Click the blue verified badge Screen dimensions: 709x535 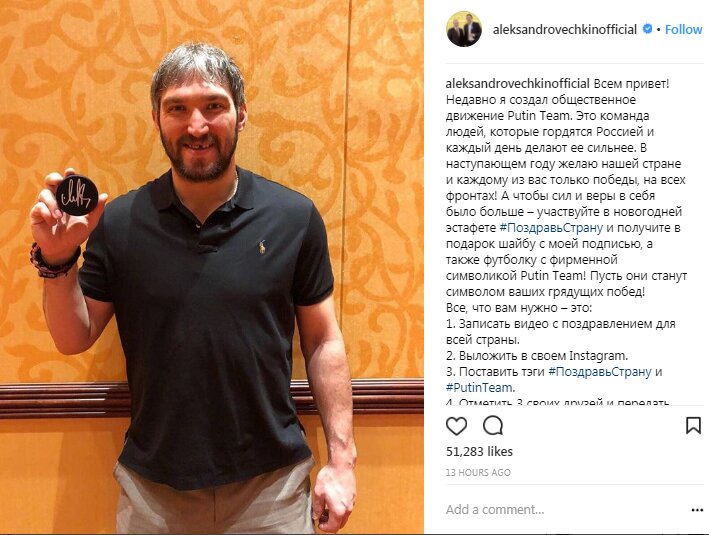coord(648,29)
